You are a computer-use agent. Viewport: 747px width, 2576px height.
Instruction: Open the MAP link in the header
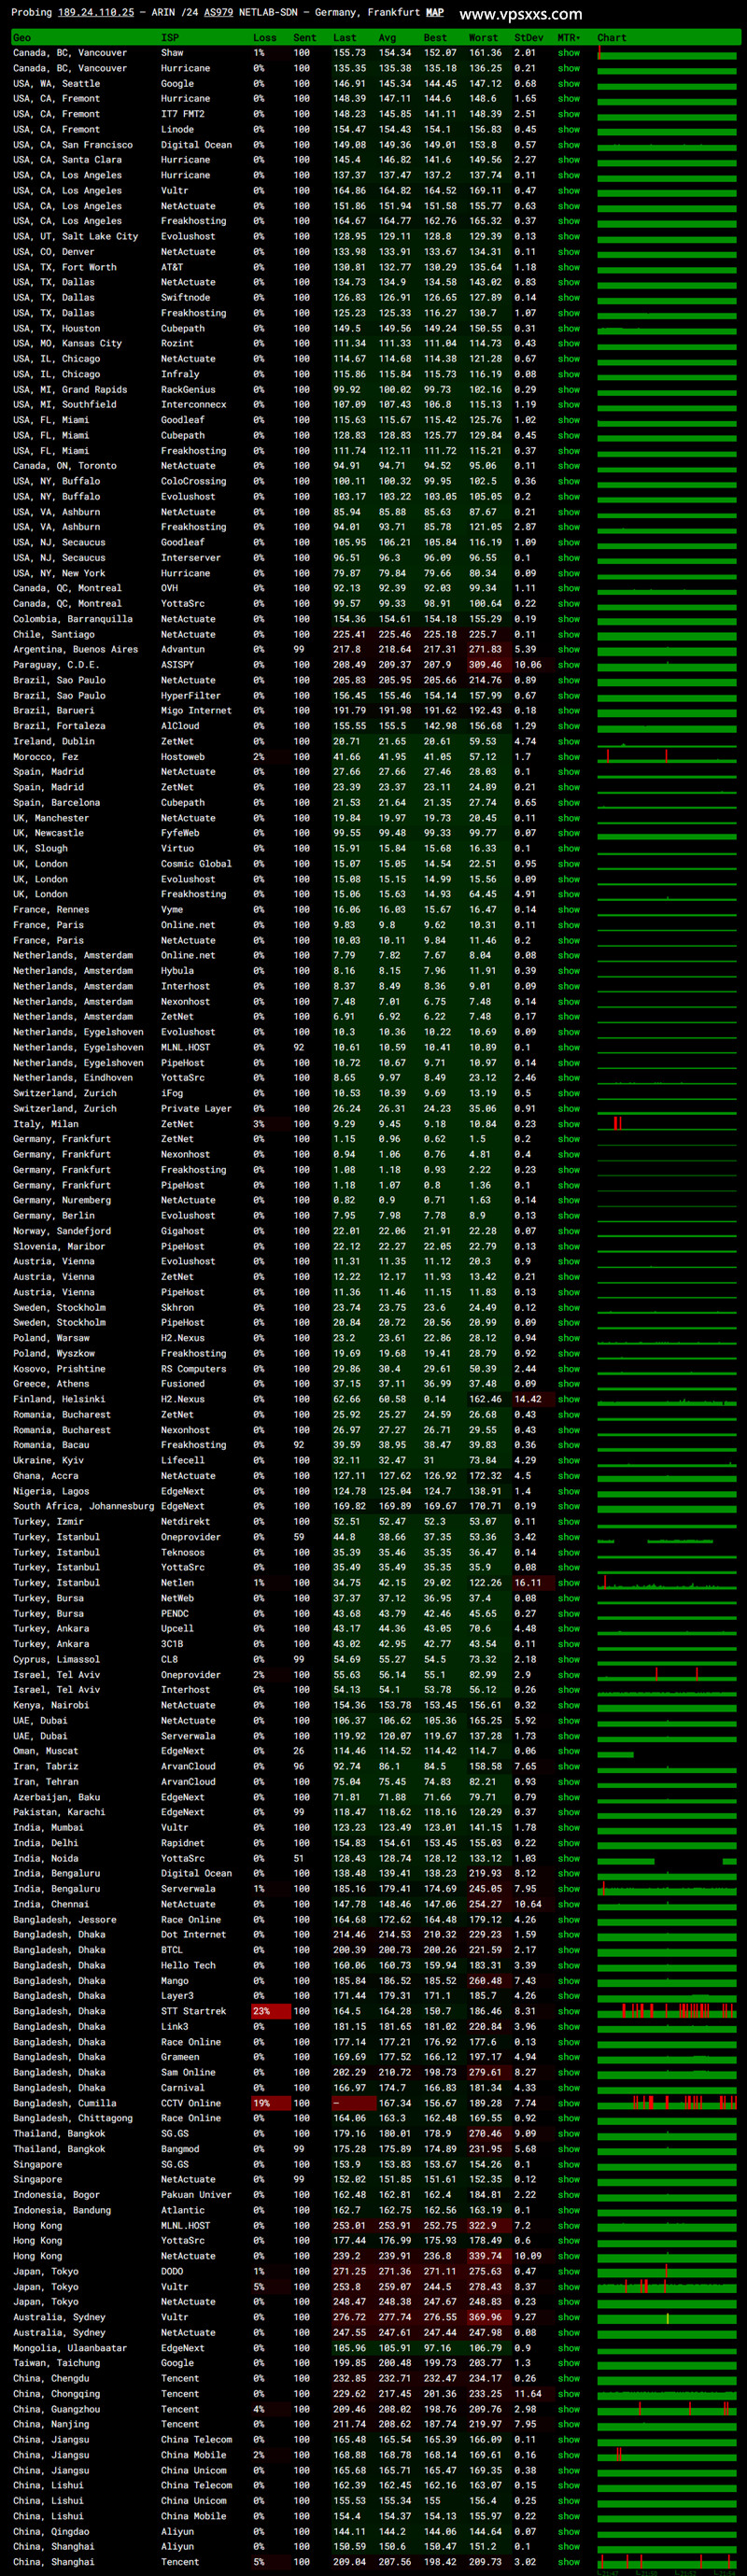pos(434,13)
